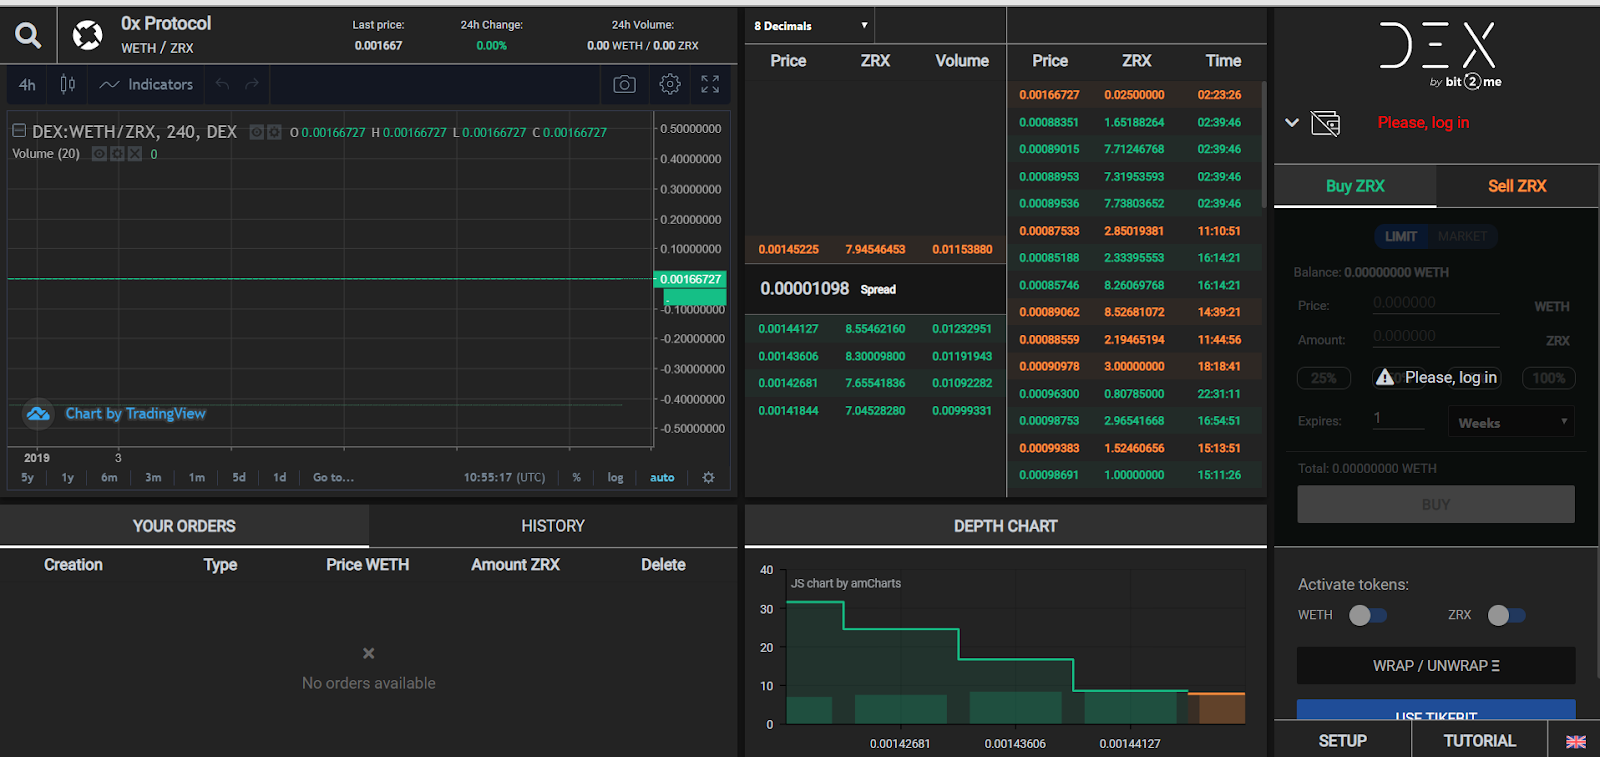Set chart range to 5y
This screenshot has height=757, width=1600.
[28, 478]
